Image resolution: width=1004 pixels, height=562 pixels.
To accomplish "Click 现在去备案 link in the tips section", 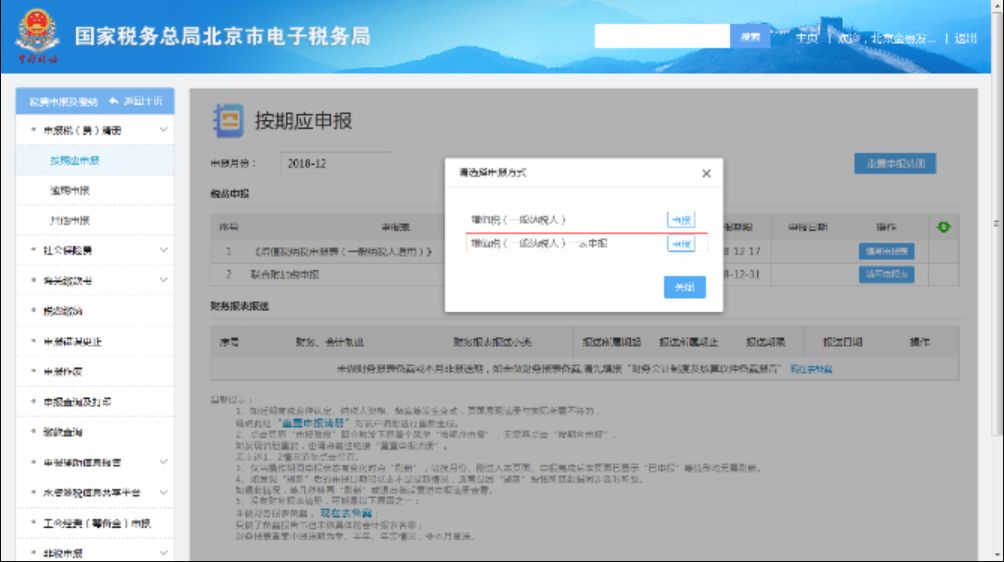I will pyautogui.click(x=346, y=513).
